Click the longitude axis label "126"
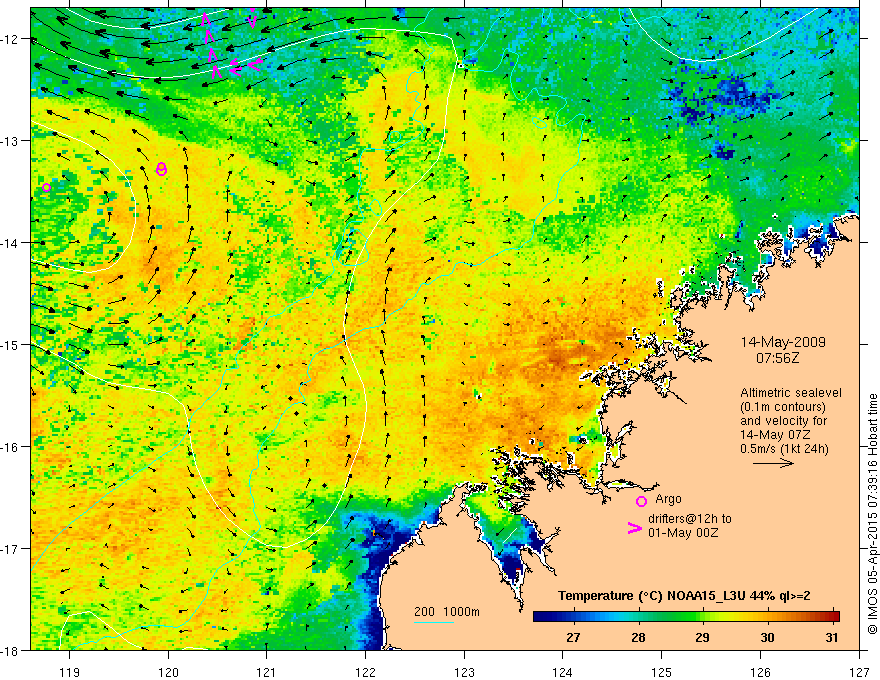Screen dimensions: 880x680 [x=760, y=672]
